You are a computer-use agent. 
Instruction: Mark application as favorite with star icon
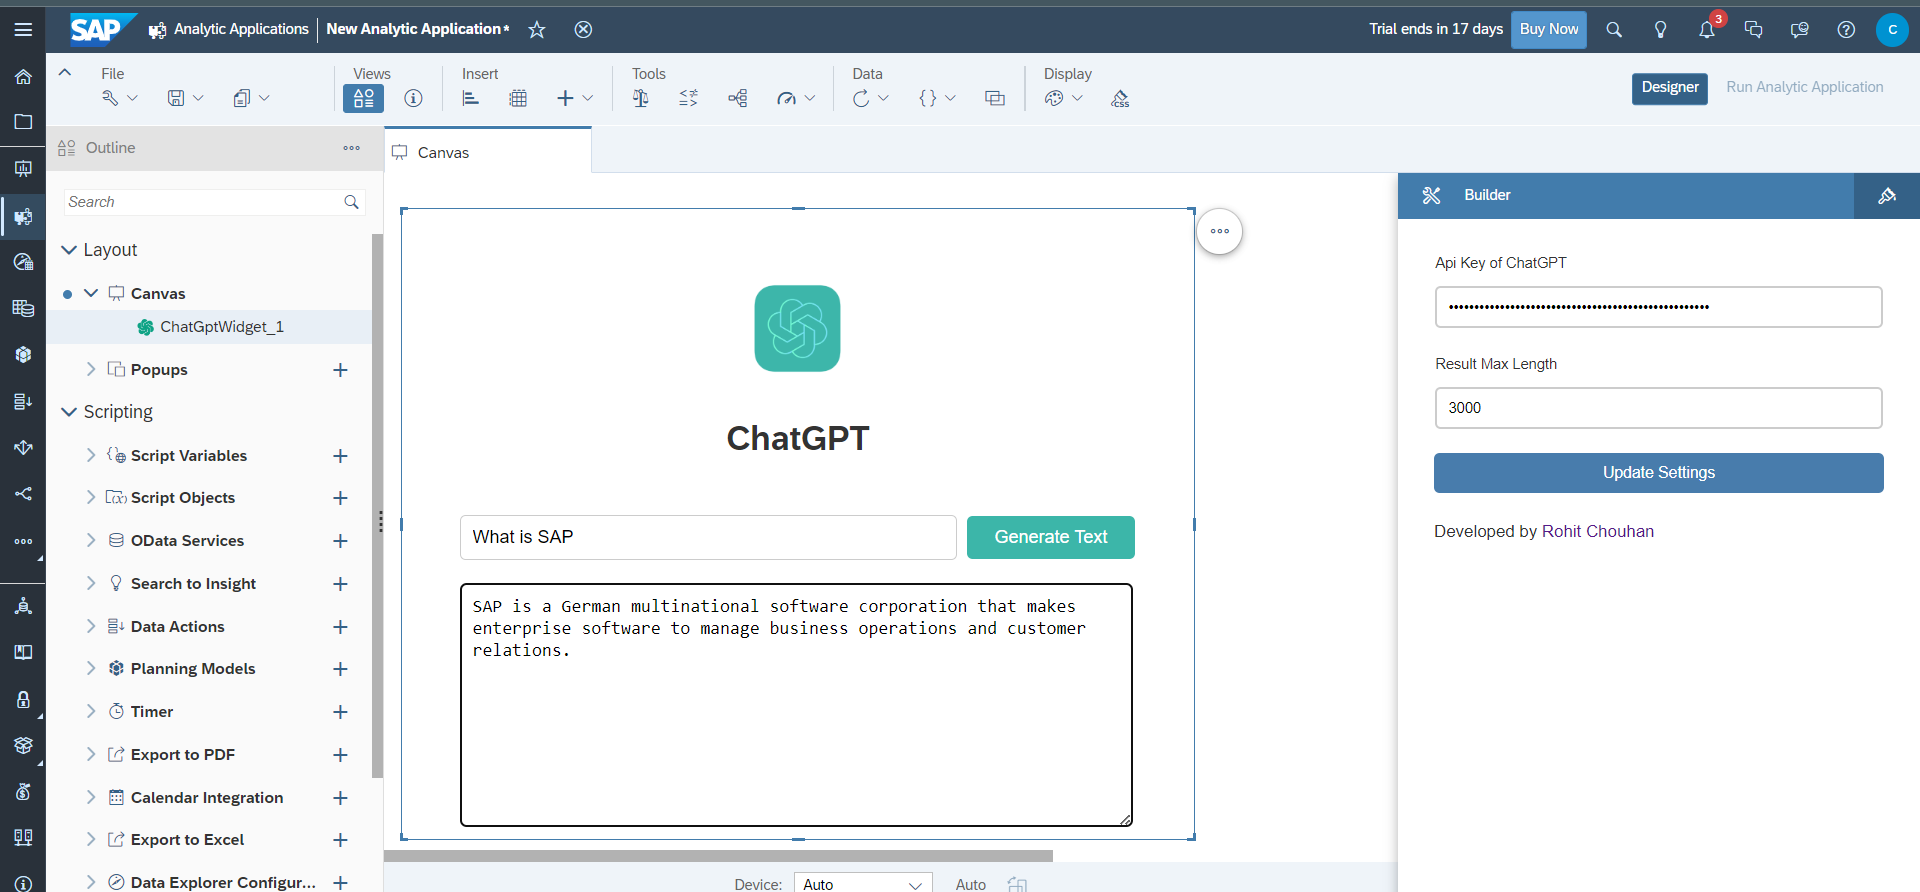click(x=537, y=29)
